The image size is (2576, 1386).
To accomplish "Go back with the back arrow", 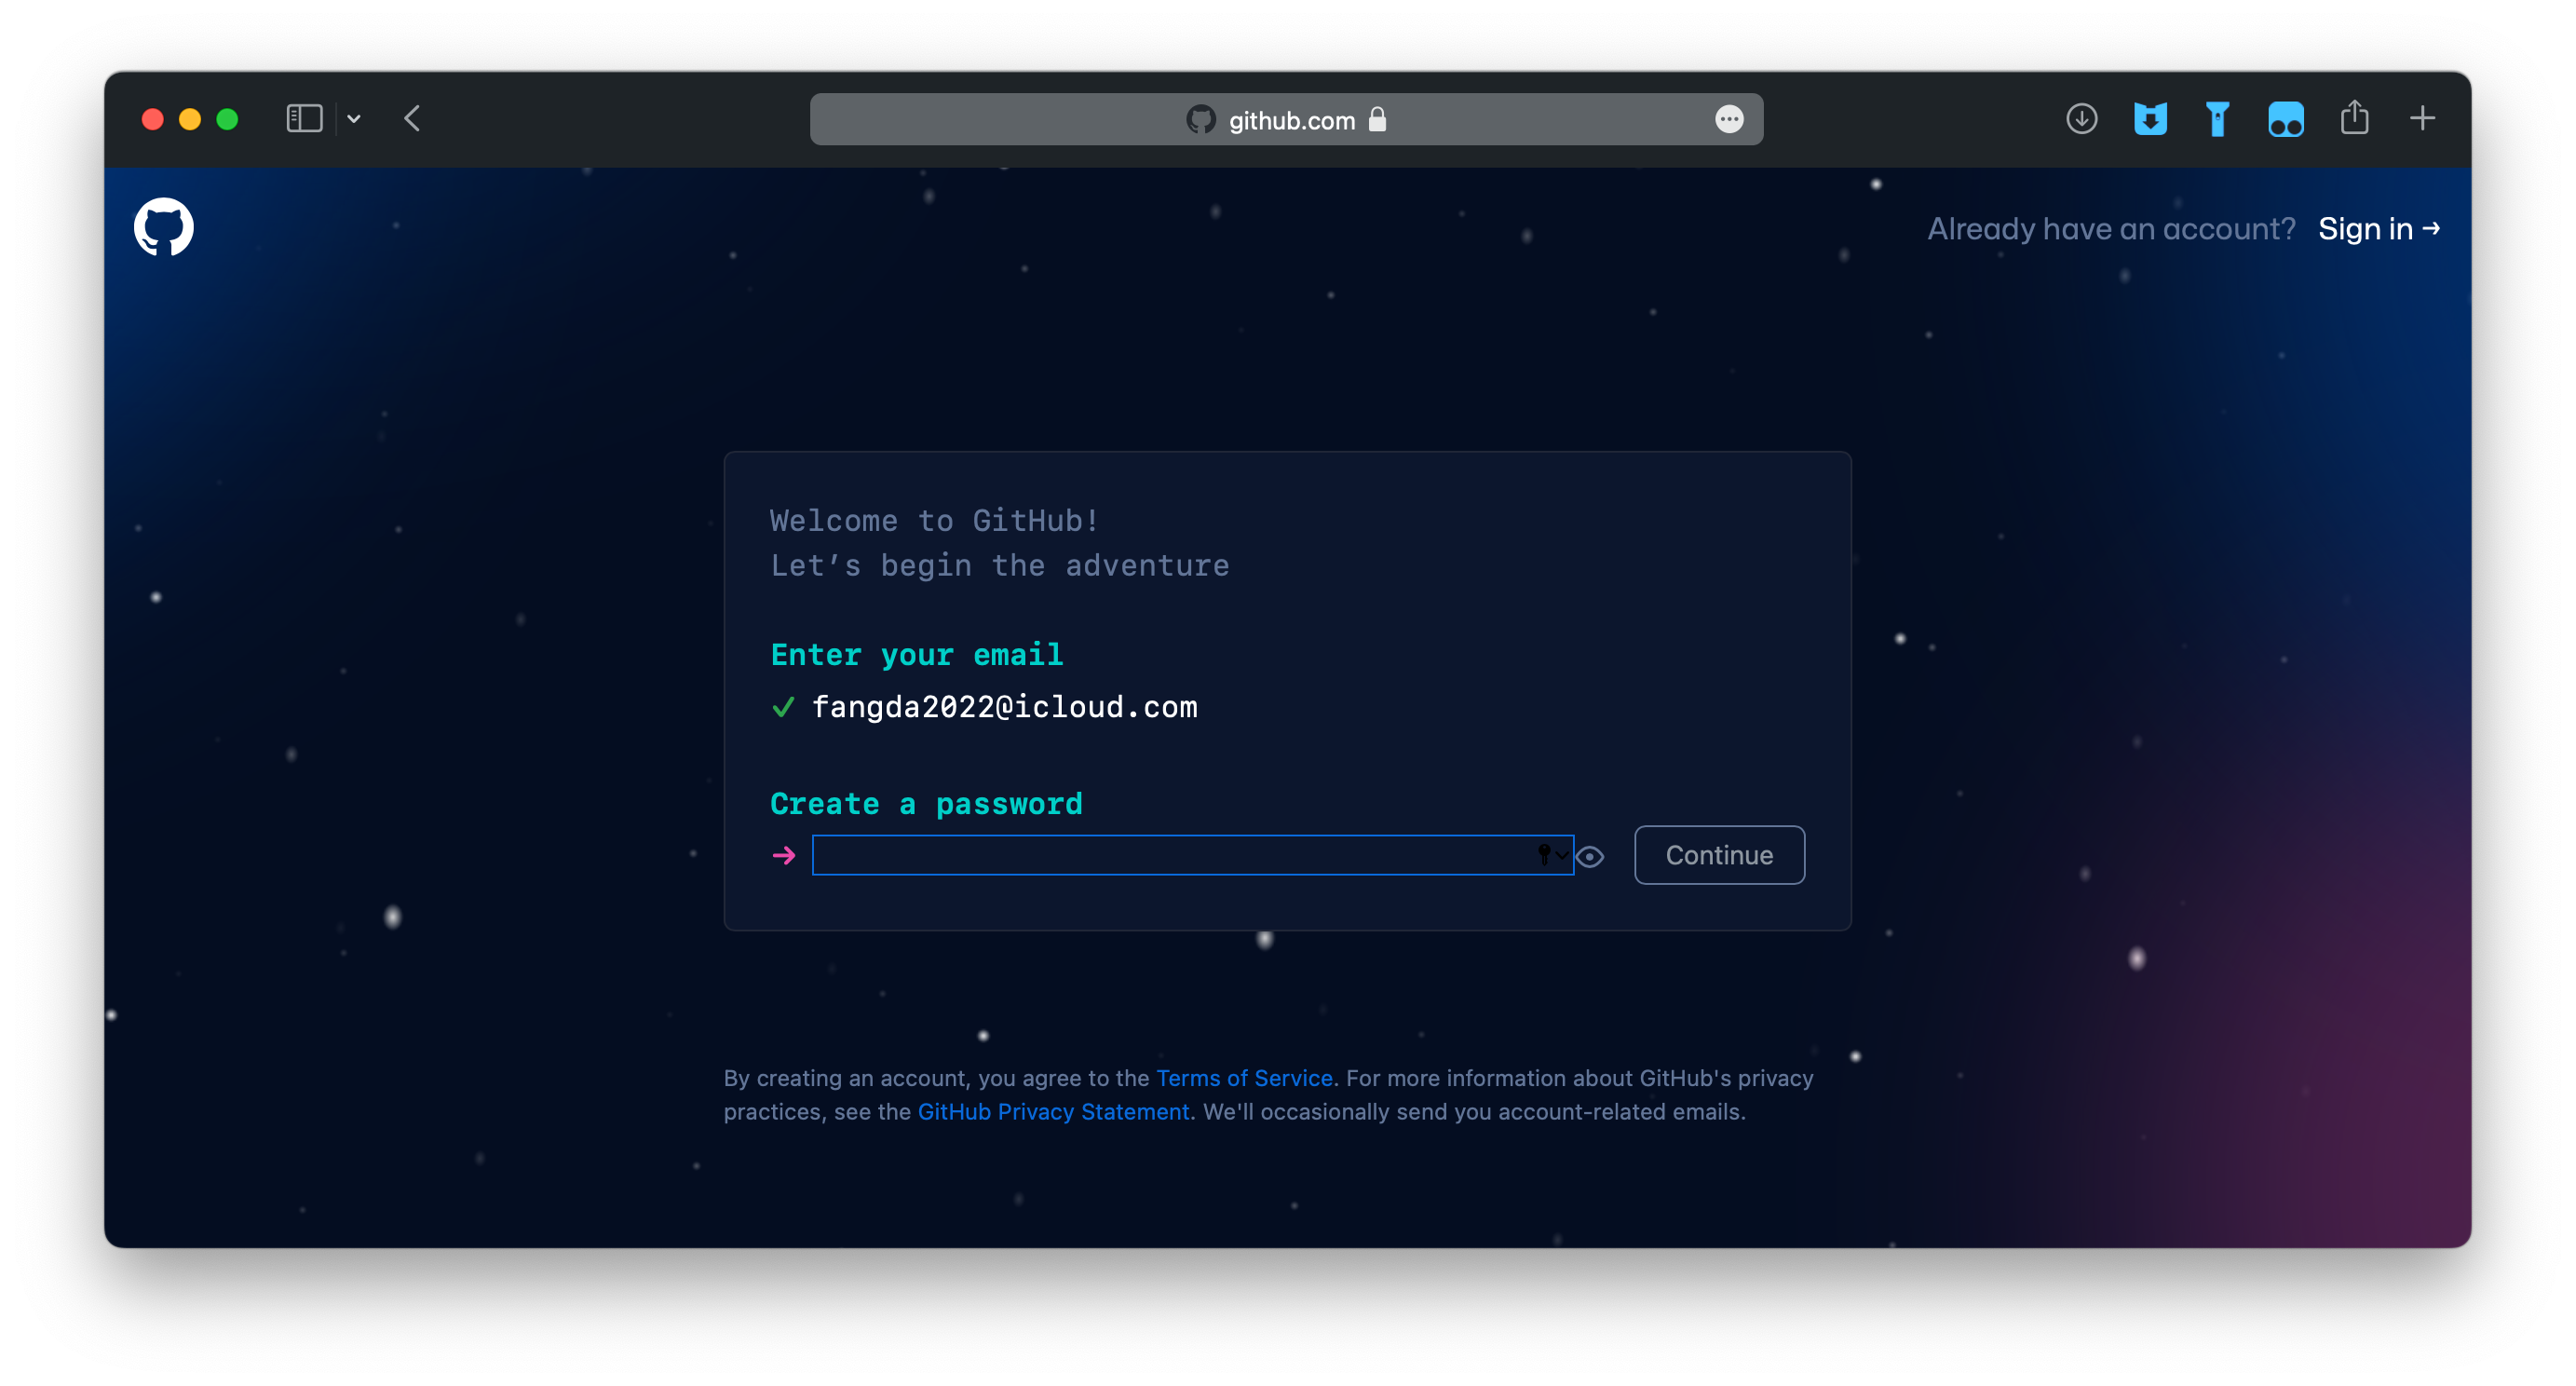I will click(413, 119).
